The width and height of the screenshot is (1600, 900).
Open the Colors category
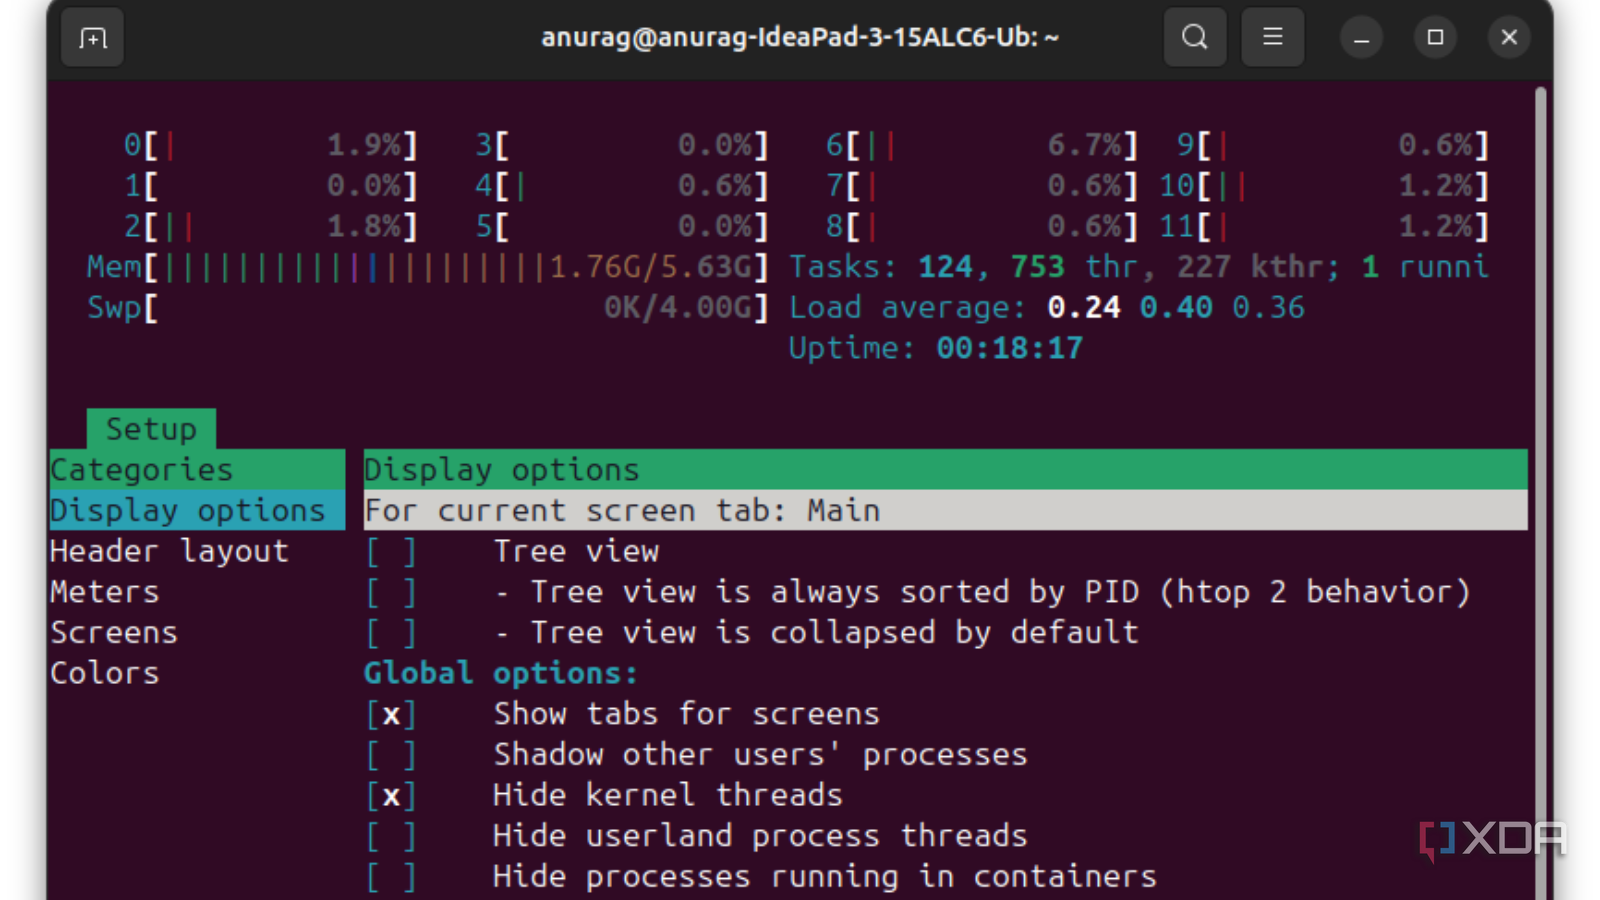(x=105, y=674)
